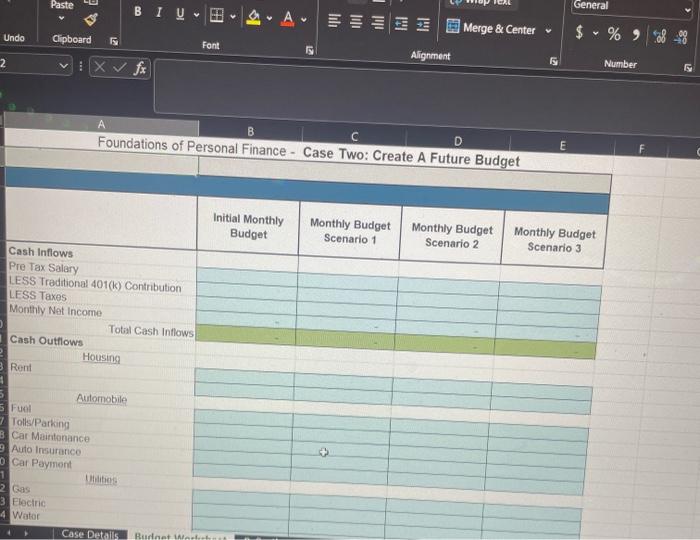This screenshot has height=540, width=700.
Task: Toggle Bold formatting
Action: [x=138, y=12]
